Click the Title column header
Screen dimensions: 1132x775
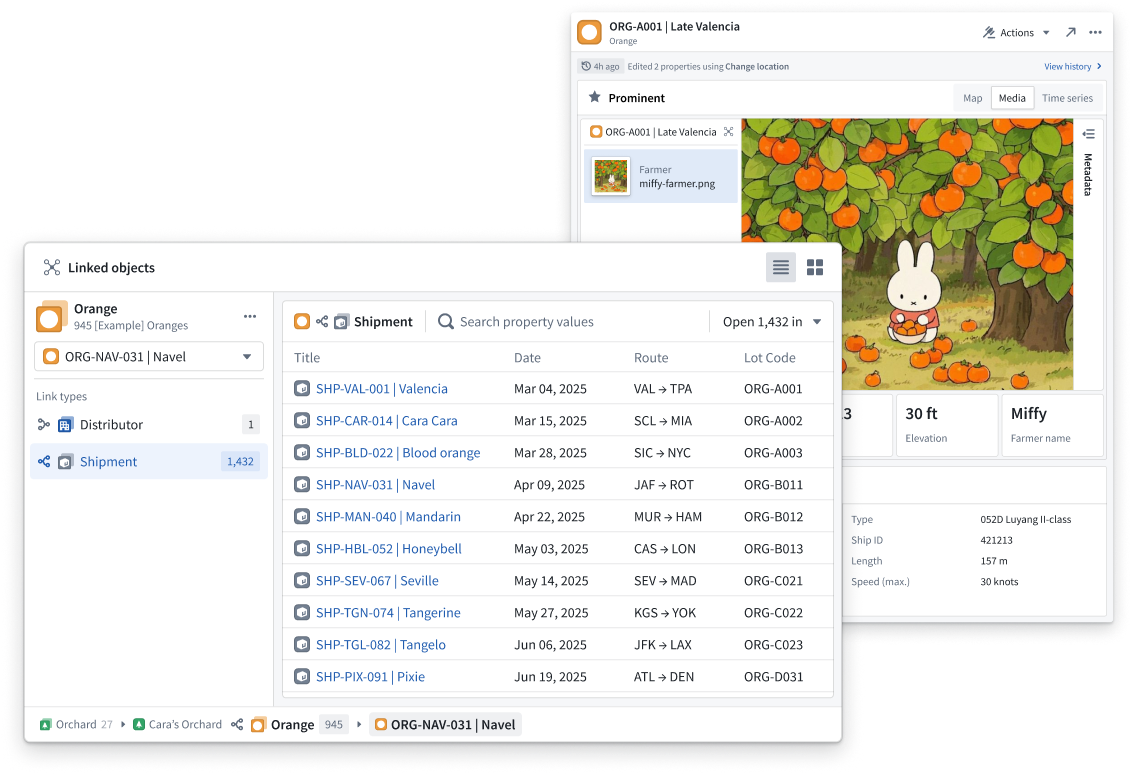[x=307, y=358]
